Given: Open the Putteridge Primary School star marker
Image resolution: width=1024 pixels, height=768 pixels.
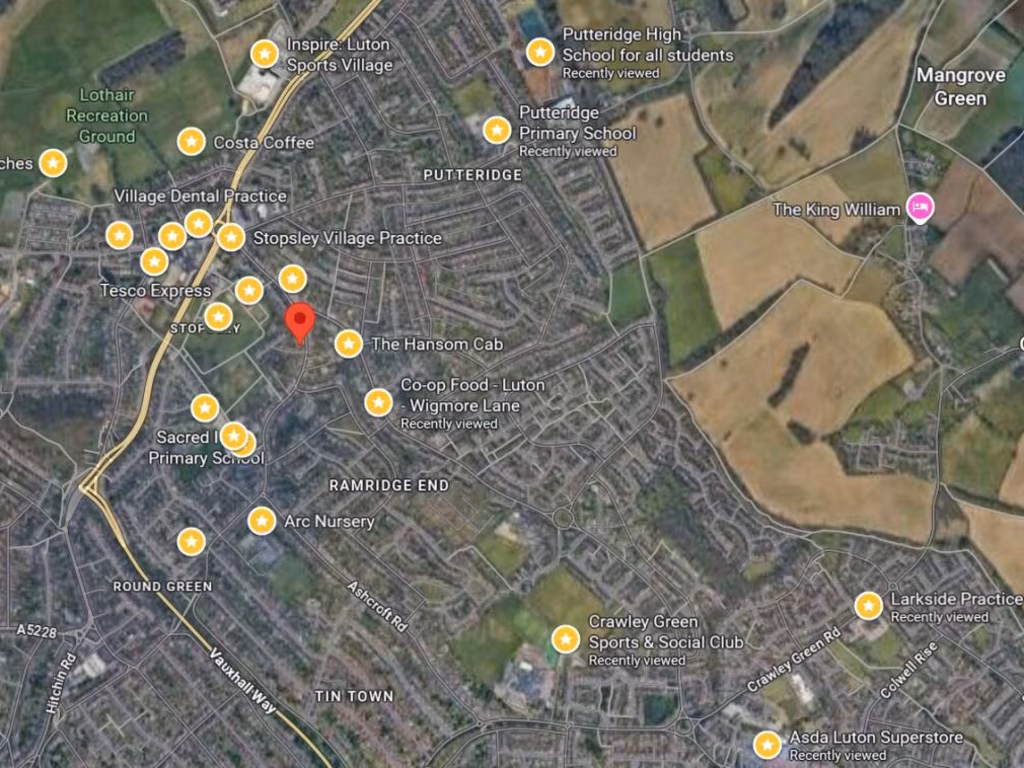Looking at the screenshot, I should pos(496,131).
